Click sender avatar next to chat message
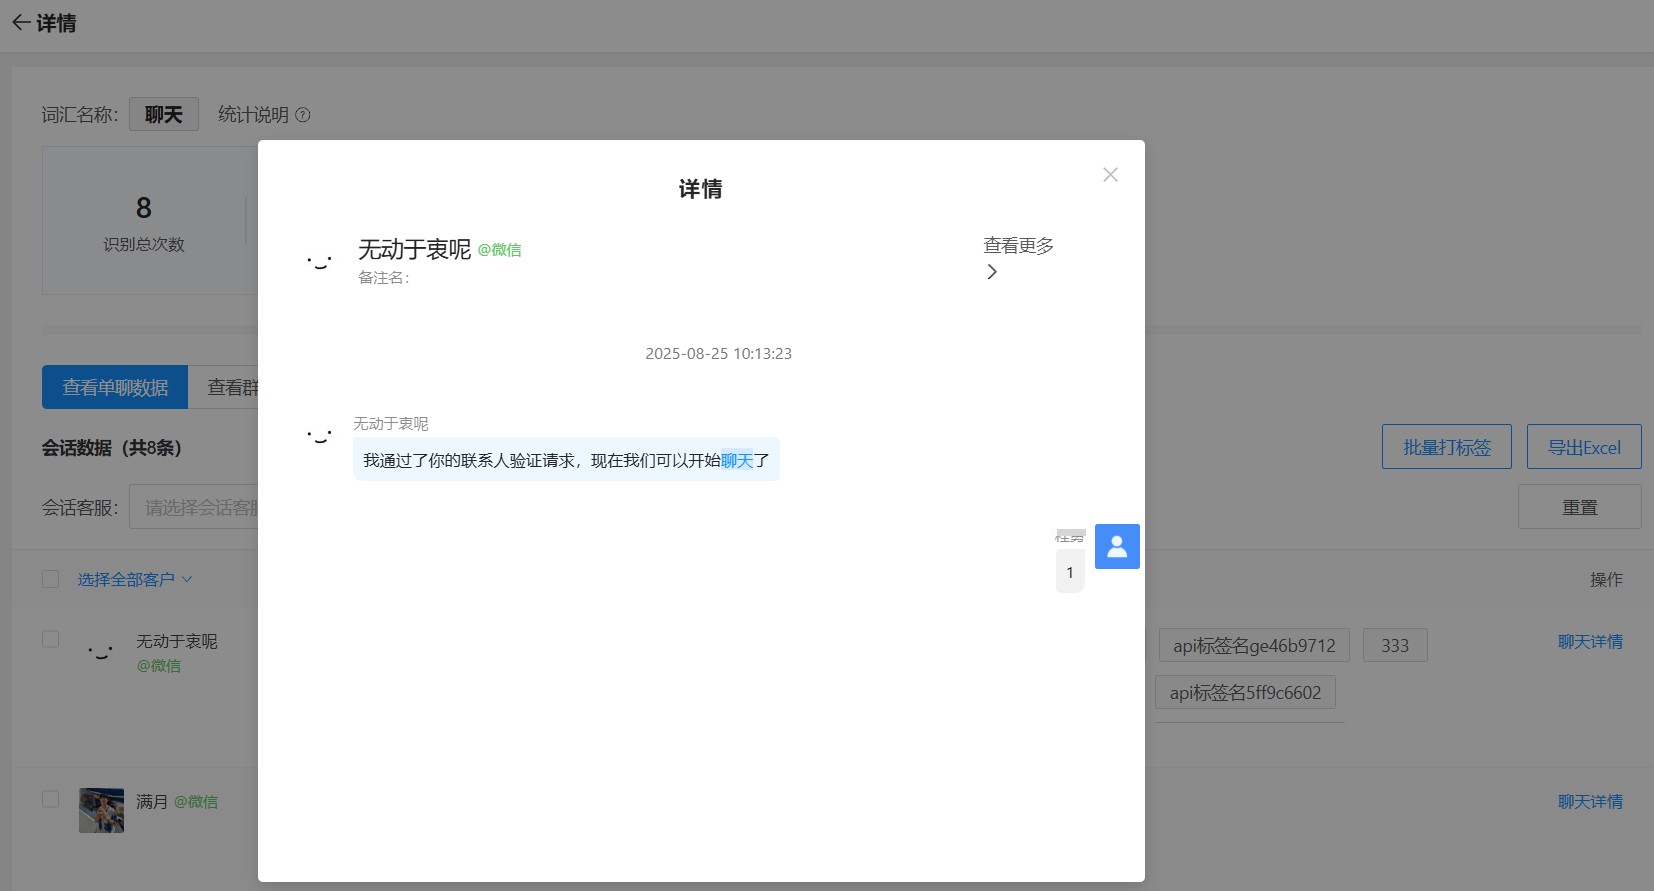The image size is (1654, 891). [x=319, y=435]
